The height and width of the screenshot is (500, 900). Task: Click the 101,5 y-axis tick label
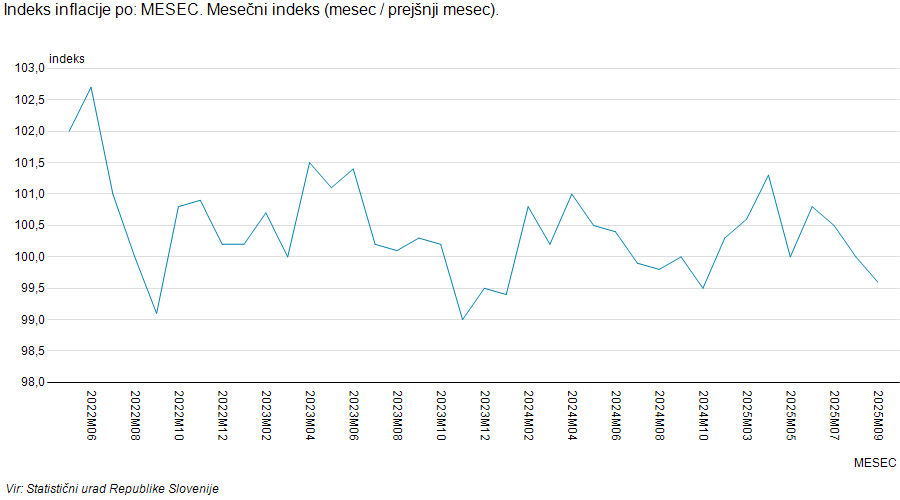(30, 162)
